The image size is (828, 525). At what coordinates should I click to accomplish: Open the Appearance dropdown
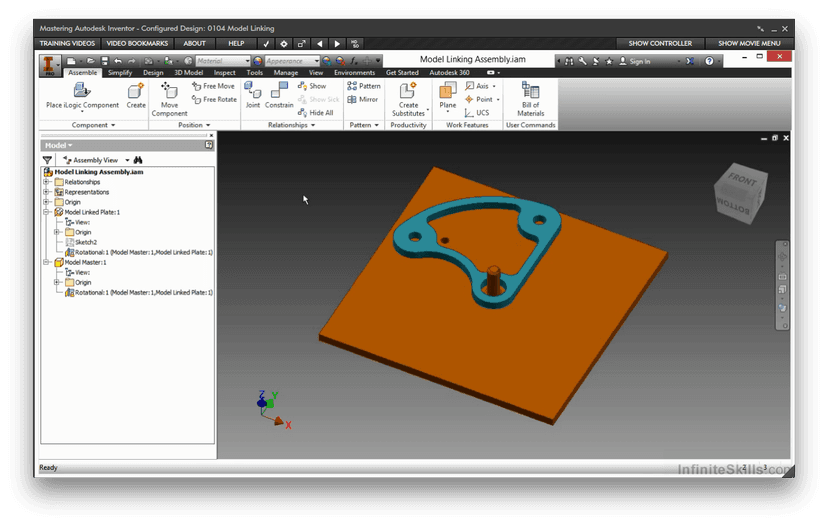point(317,61)
